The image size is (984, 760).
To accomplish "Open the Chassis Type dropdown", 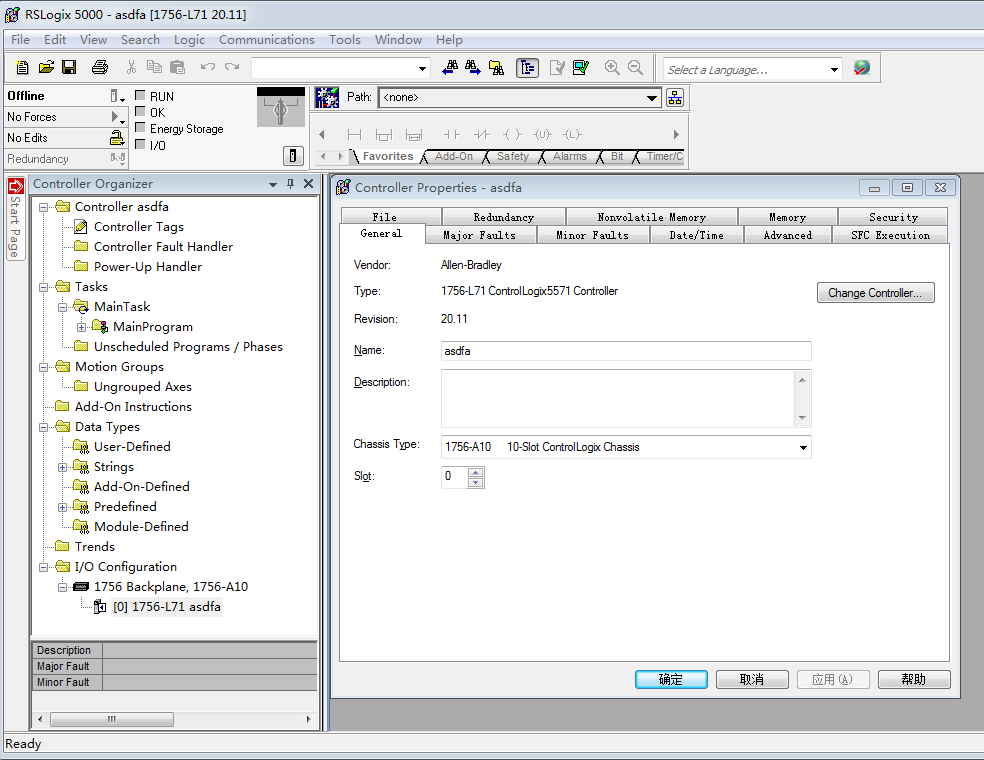I will (x=803, y=447).
